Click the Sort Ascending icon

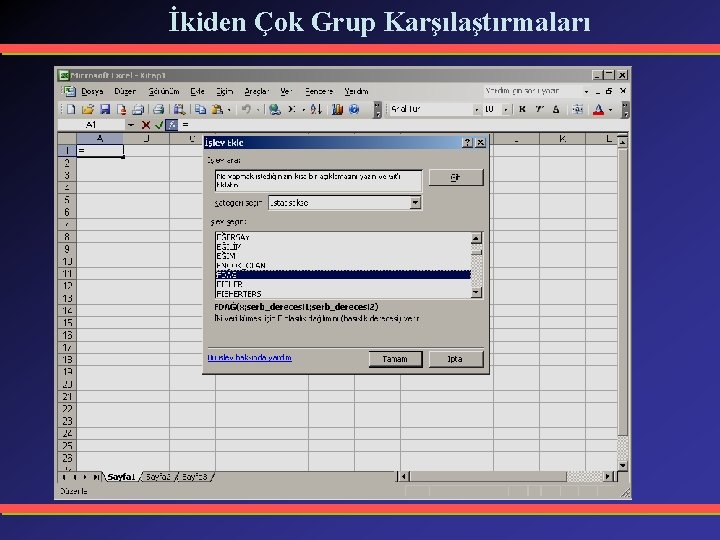tap(316, 109)
